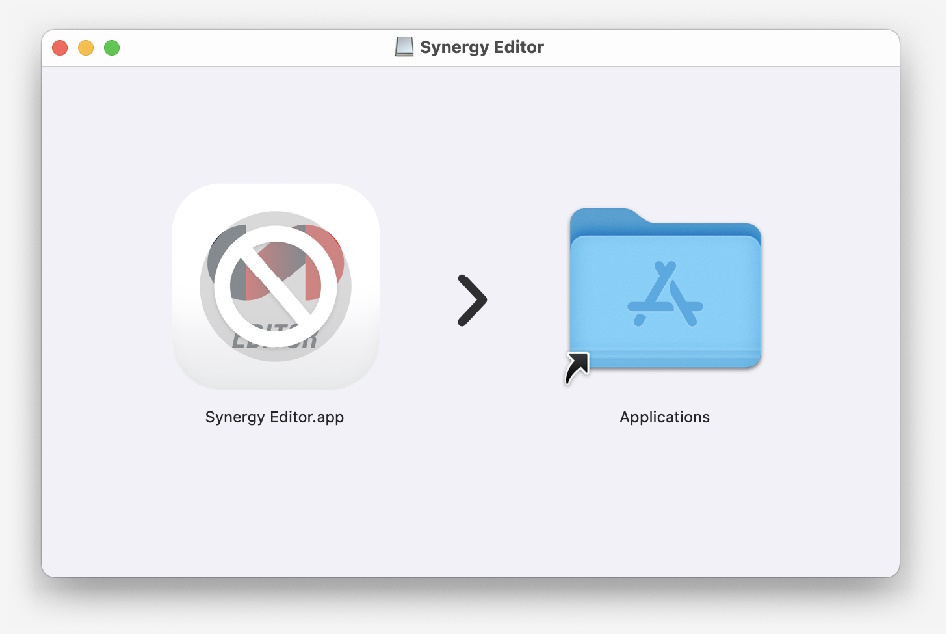Click the alias arrow badge on Applications folder

(x=577, y=368)
